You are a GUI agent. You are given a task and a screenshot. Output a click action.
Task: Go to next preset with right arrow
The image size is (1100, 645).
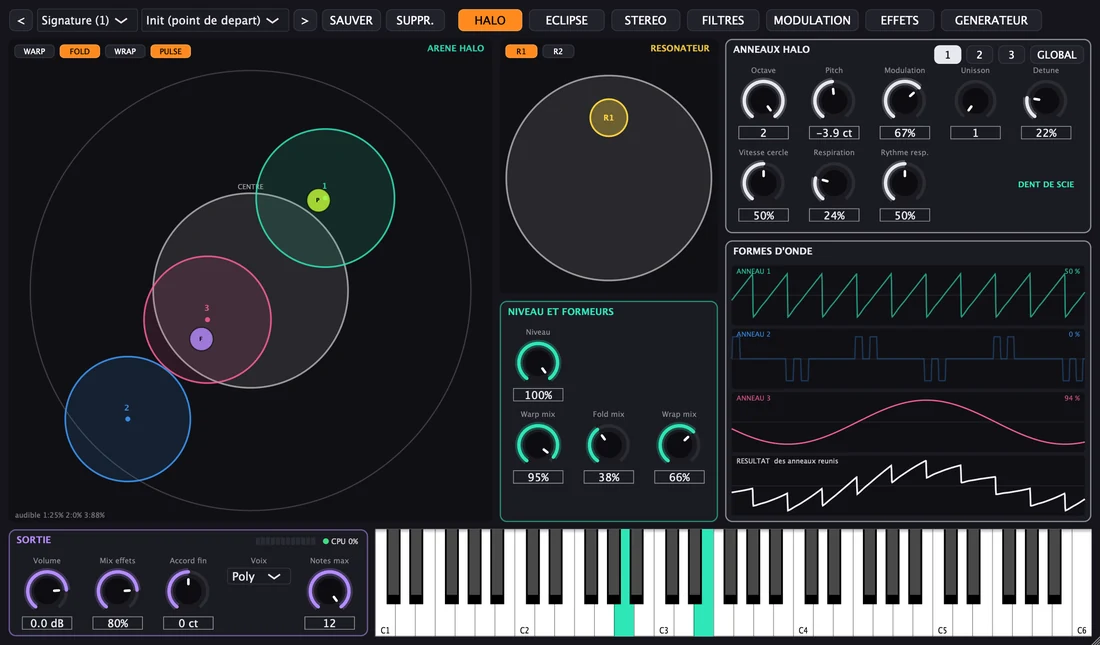304,20
